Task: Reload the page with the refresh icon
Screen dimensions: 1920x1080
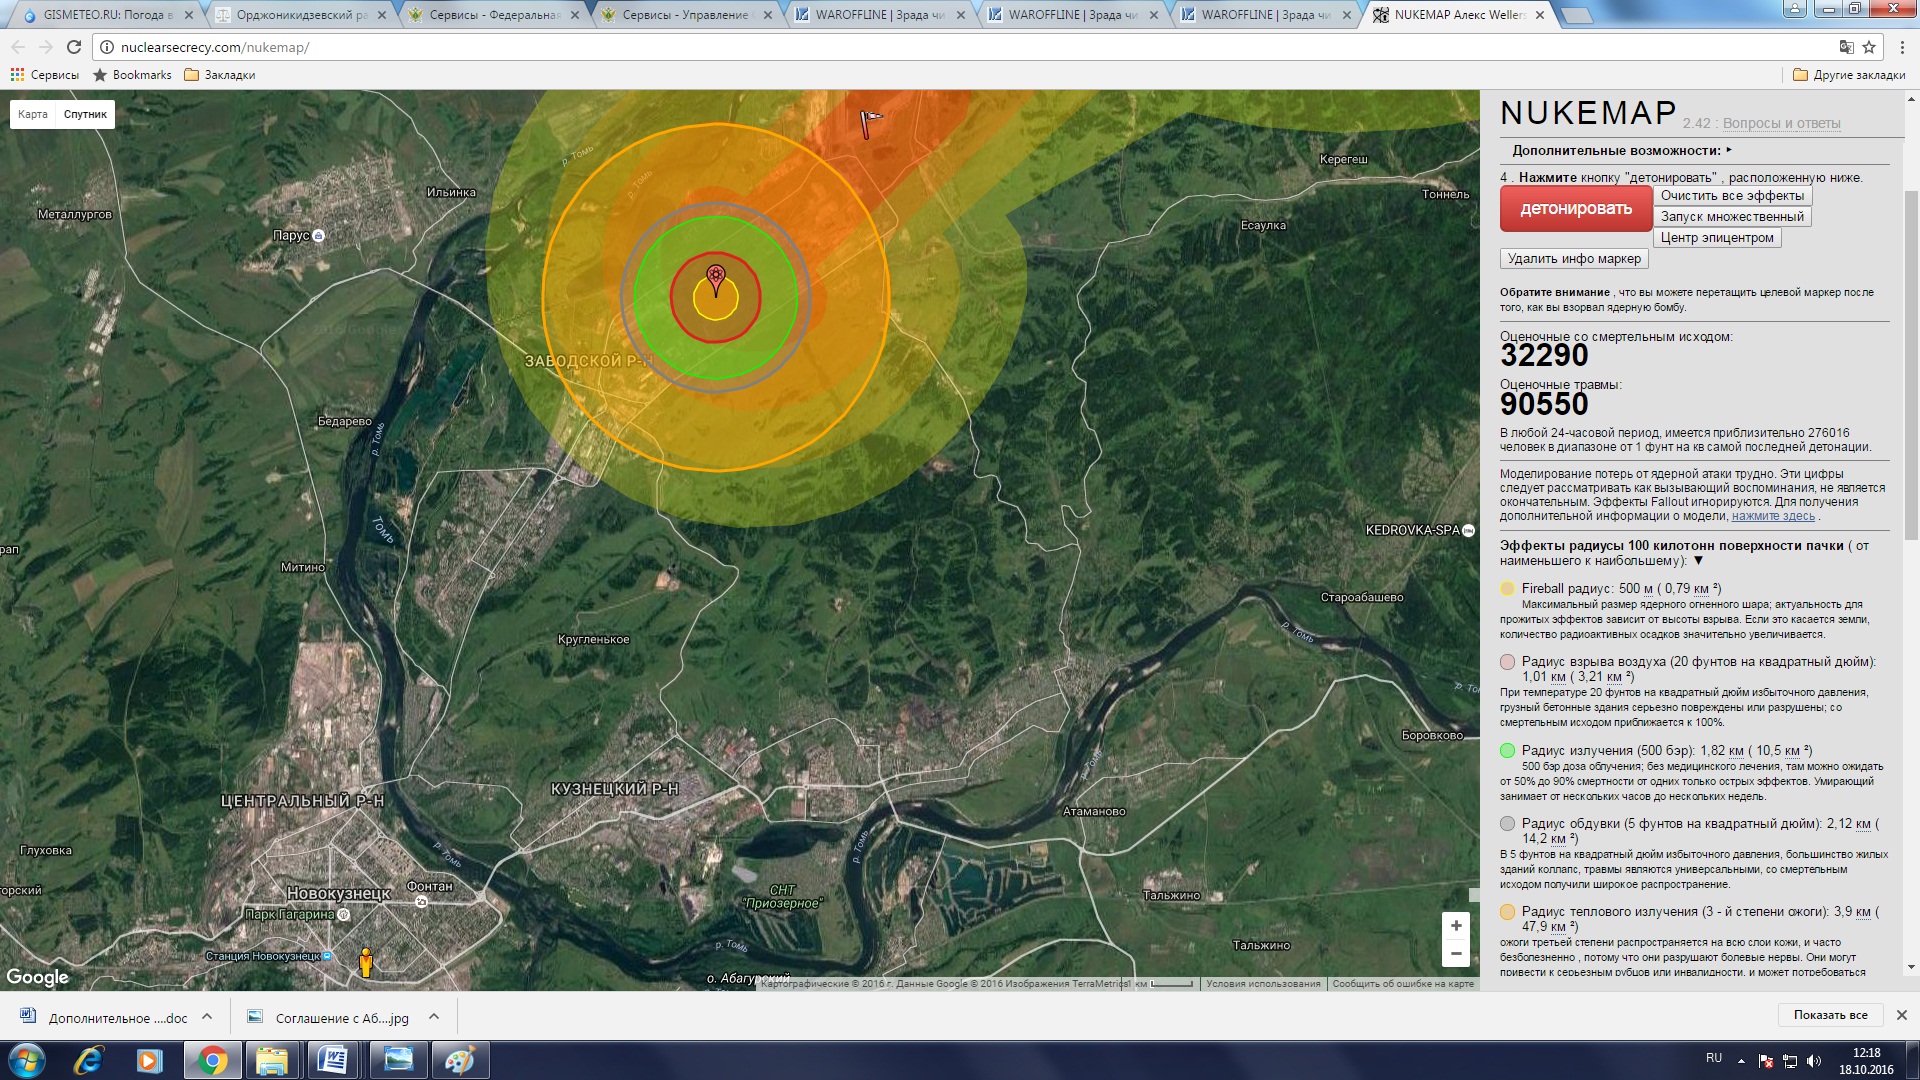Action: click(x=74, y=47)
